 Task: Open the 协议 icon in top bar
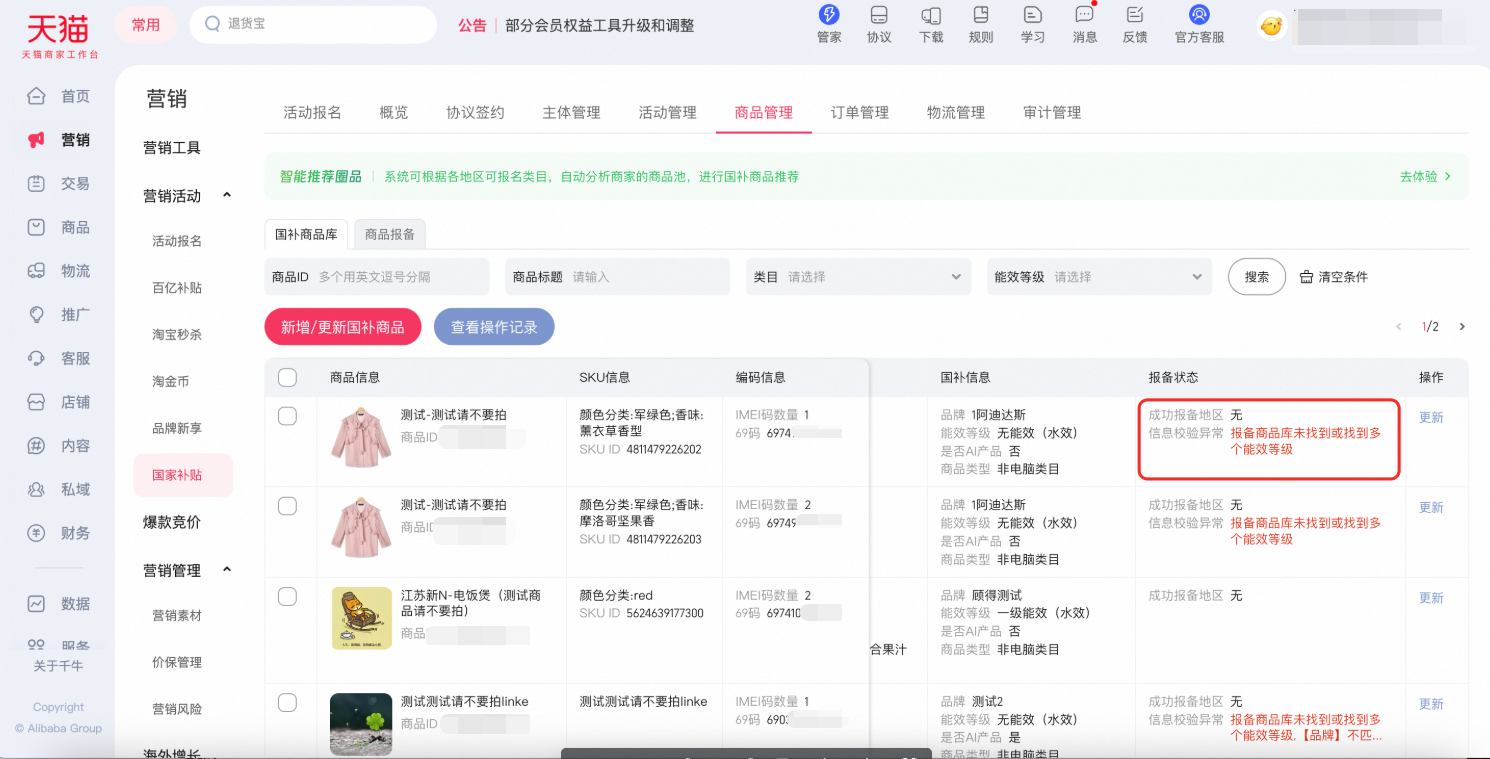point(879,15)
